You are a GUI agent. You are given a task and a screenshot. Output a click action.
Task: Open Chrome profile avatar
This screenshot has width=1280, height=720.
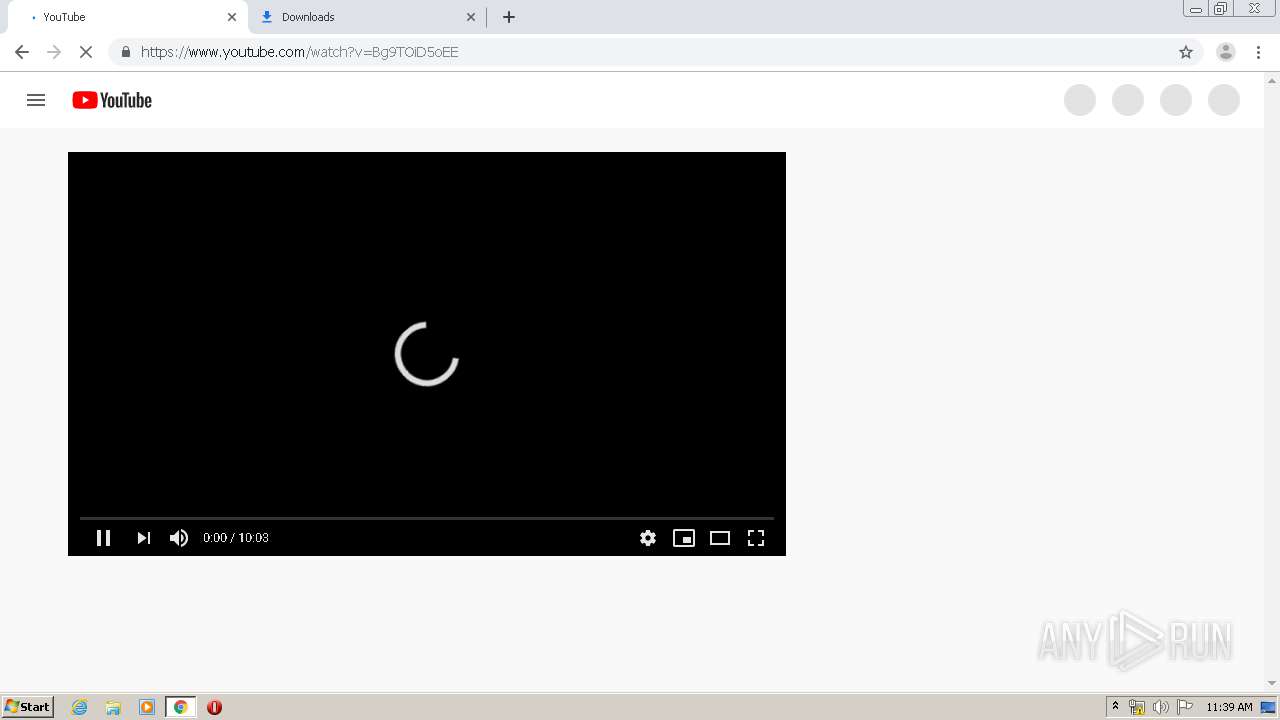1226,52
